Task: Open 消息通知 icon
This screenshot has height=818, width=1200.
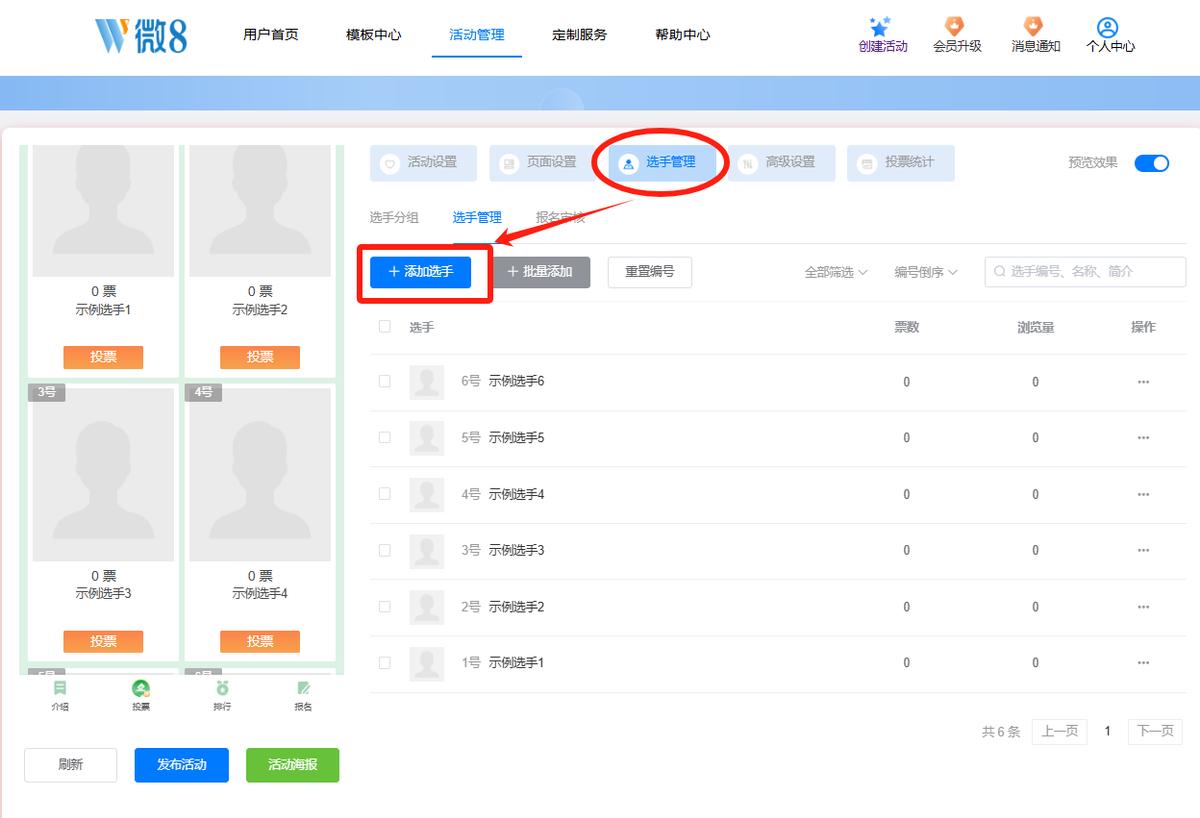Action: (1033, 27)
